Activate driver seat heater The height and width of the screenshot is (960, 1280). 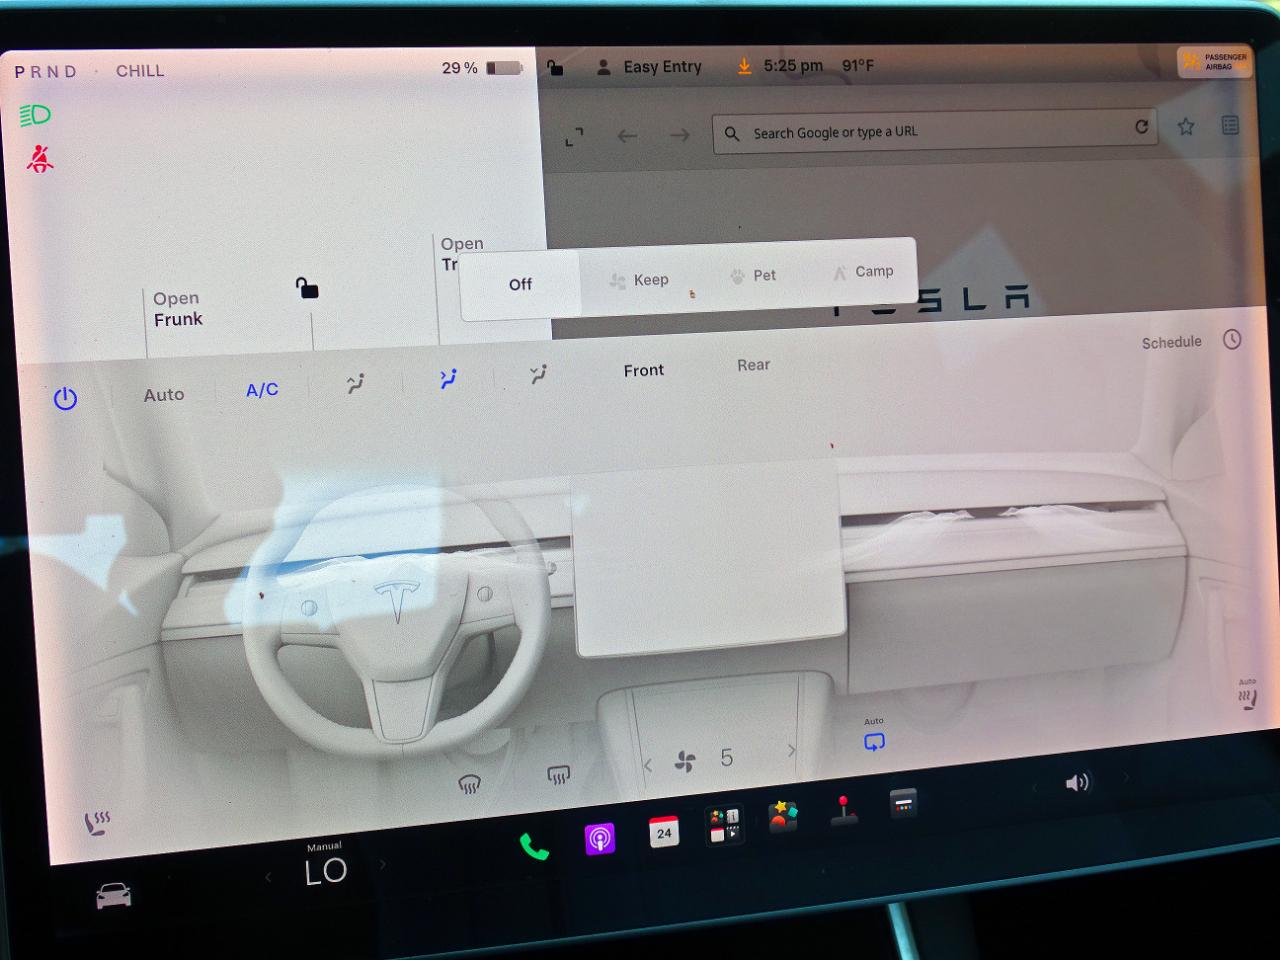click(96, 824)
